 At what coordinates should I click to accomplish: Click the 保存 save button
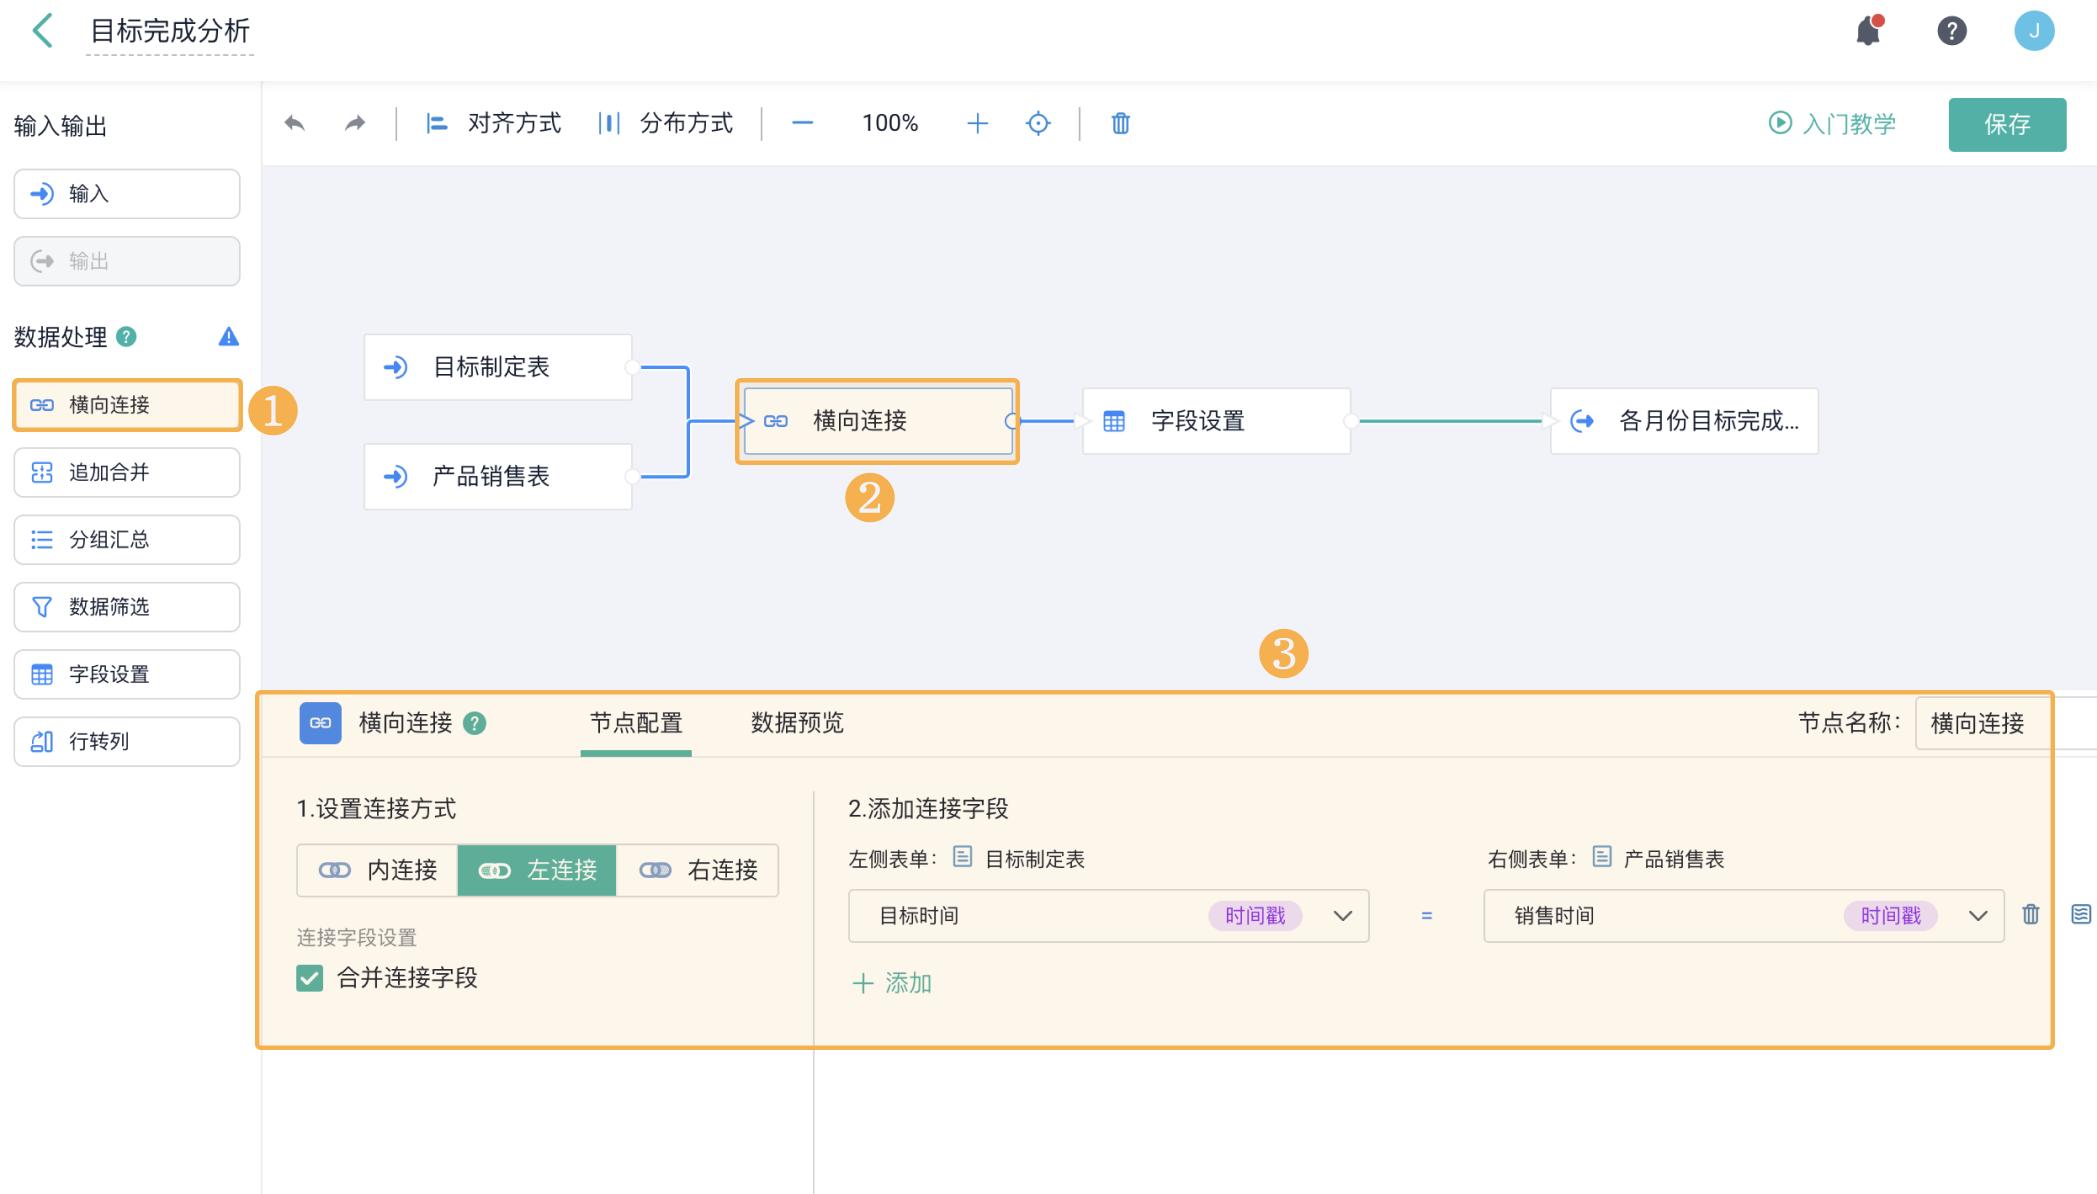(2007, 124)
